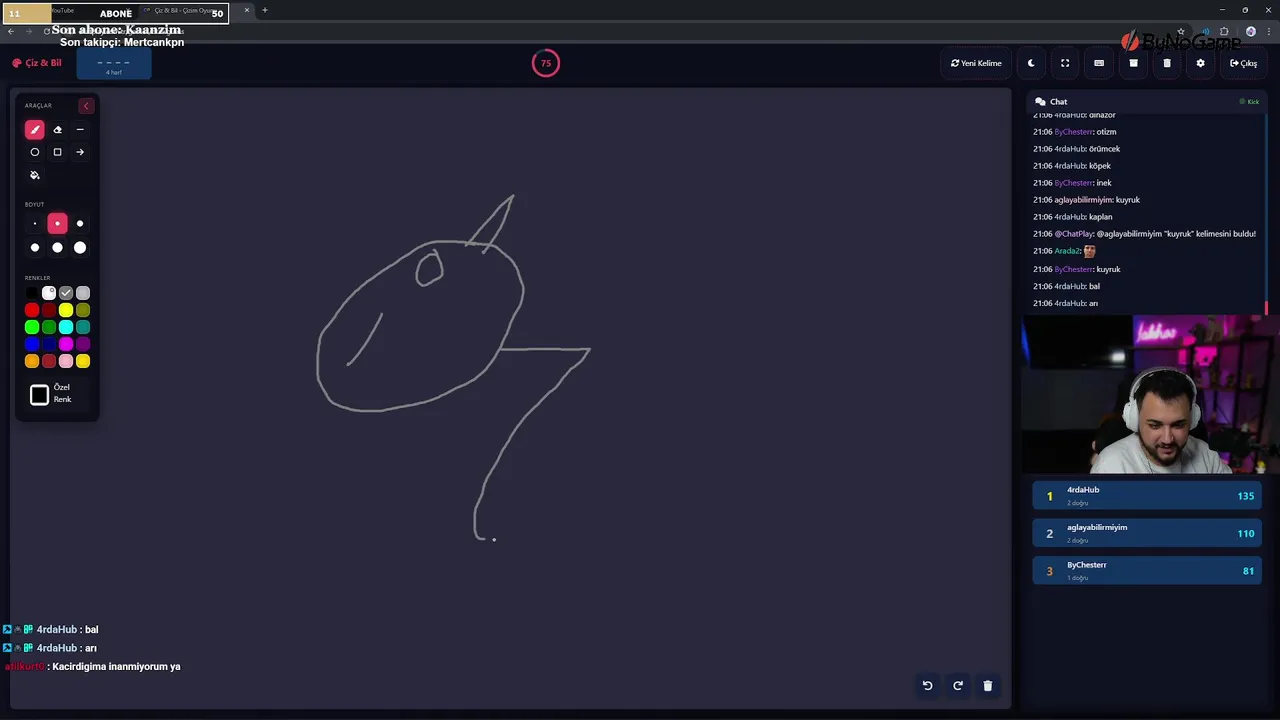Open the keyboard icon button
The width and height of the screenshot is (1280, 720).
1099,63
